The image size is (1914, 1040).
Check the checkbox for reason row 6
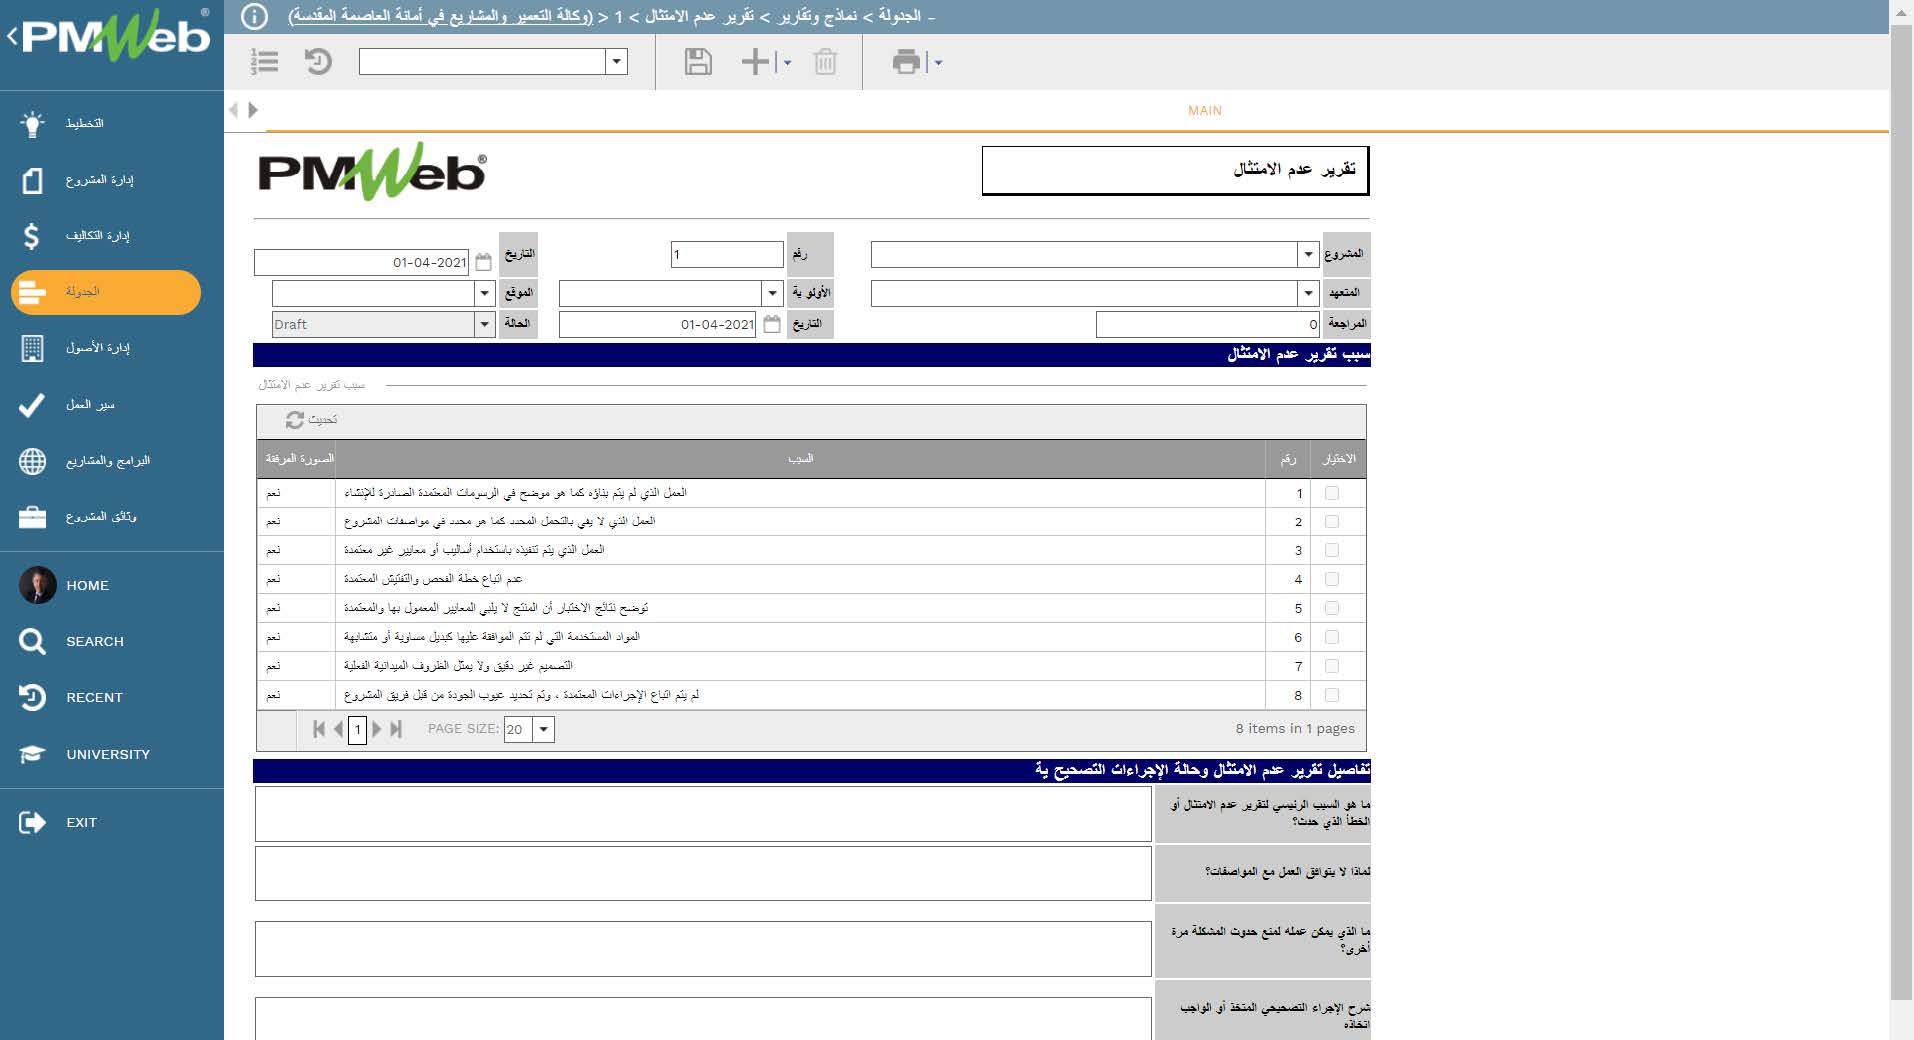click(1331, 637)
